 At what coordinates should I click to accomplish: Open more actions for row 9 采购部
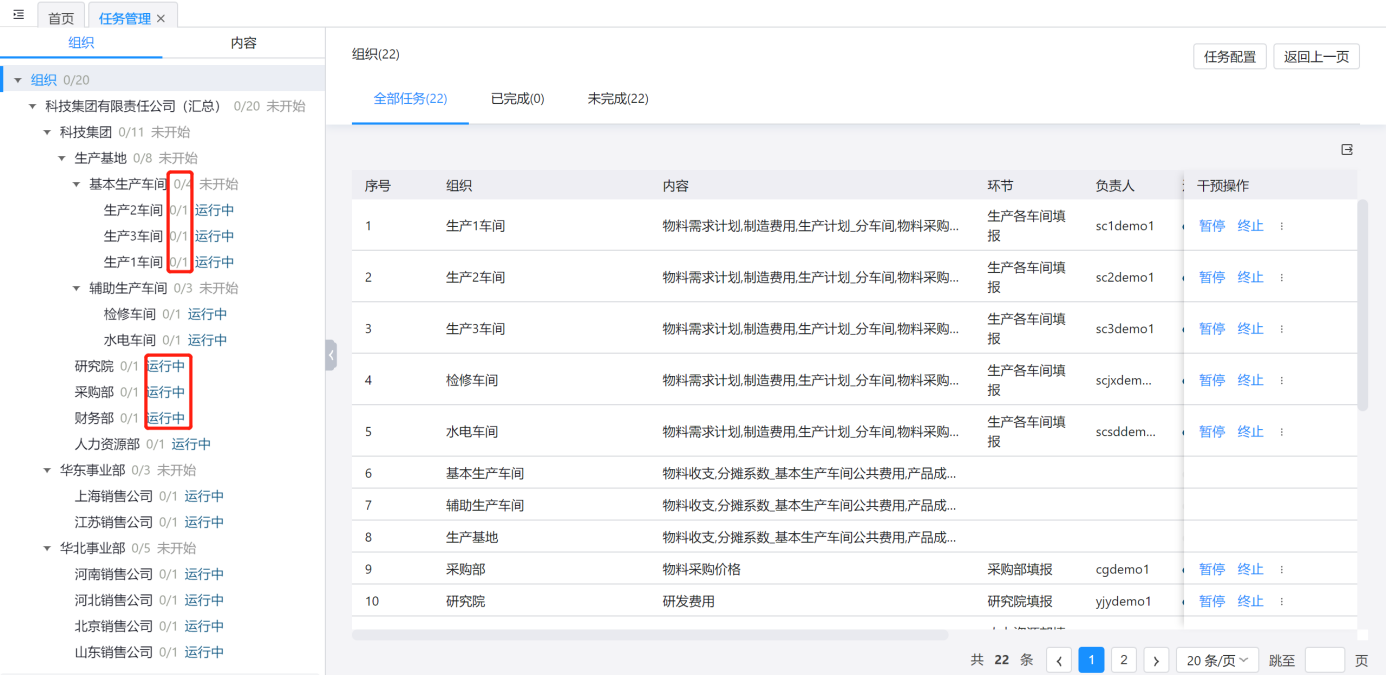tap(1282, 570)
